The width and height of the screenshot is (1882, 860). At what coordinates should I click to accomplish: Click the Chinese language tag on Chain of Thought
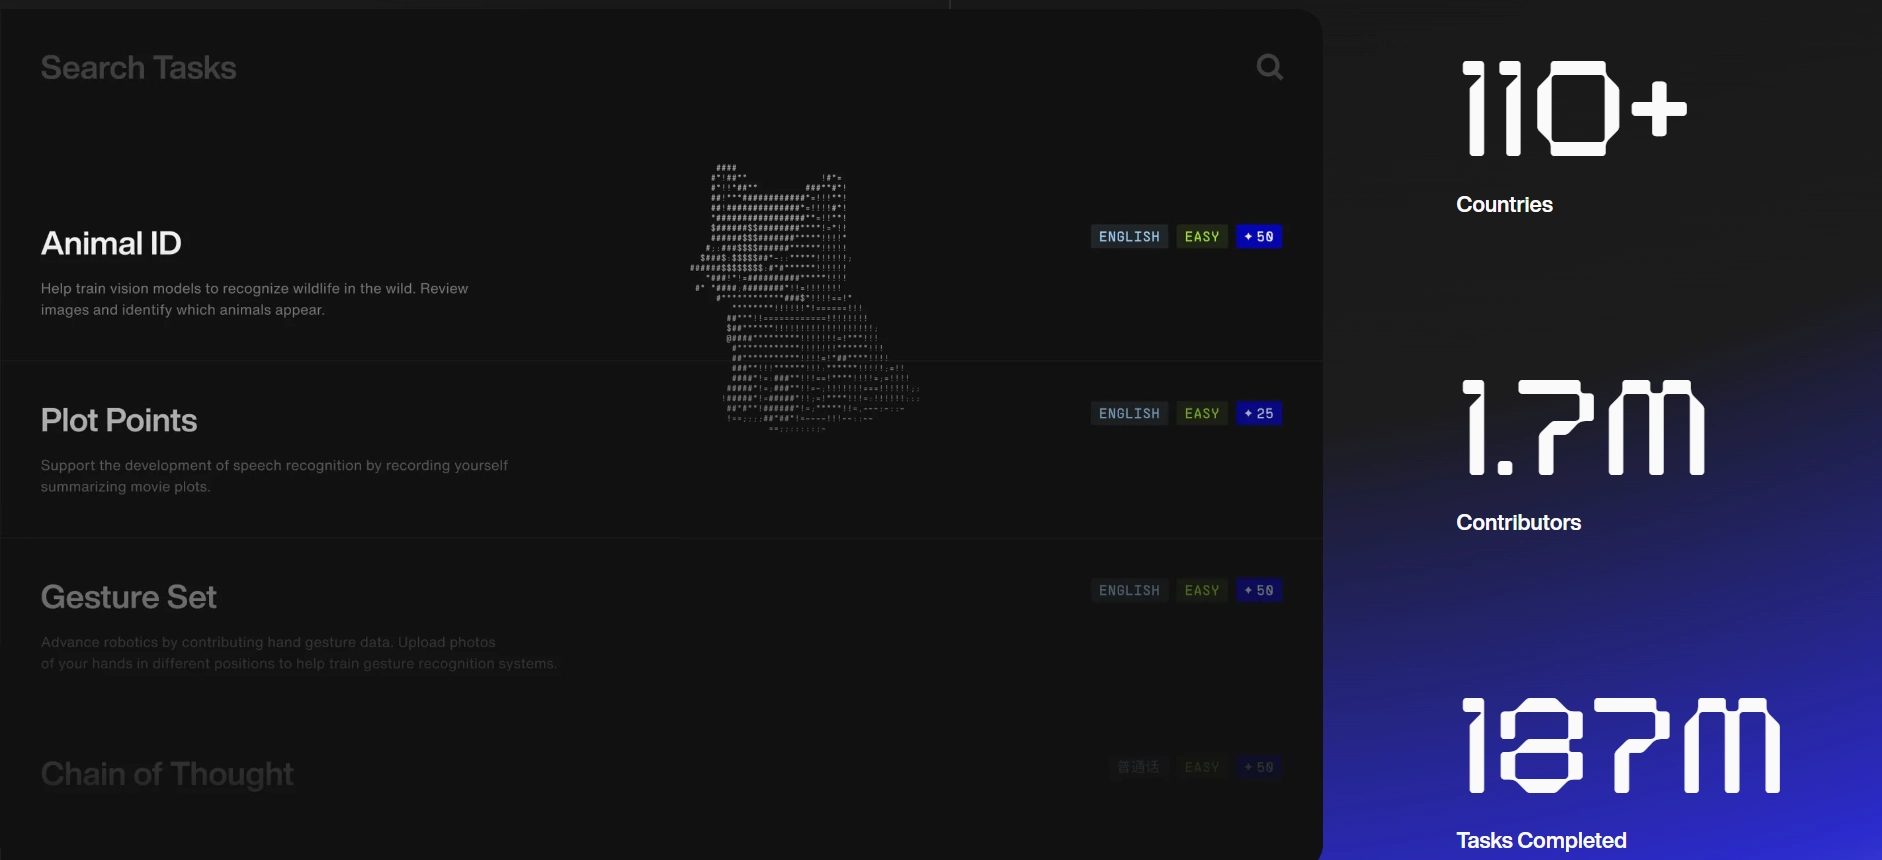pos(1138,767)
